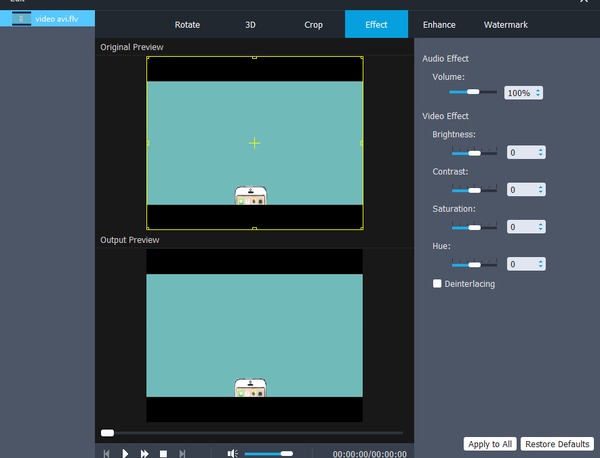
Task: Click the Audio Effect volume slider
Action: coord(473,92)
